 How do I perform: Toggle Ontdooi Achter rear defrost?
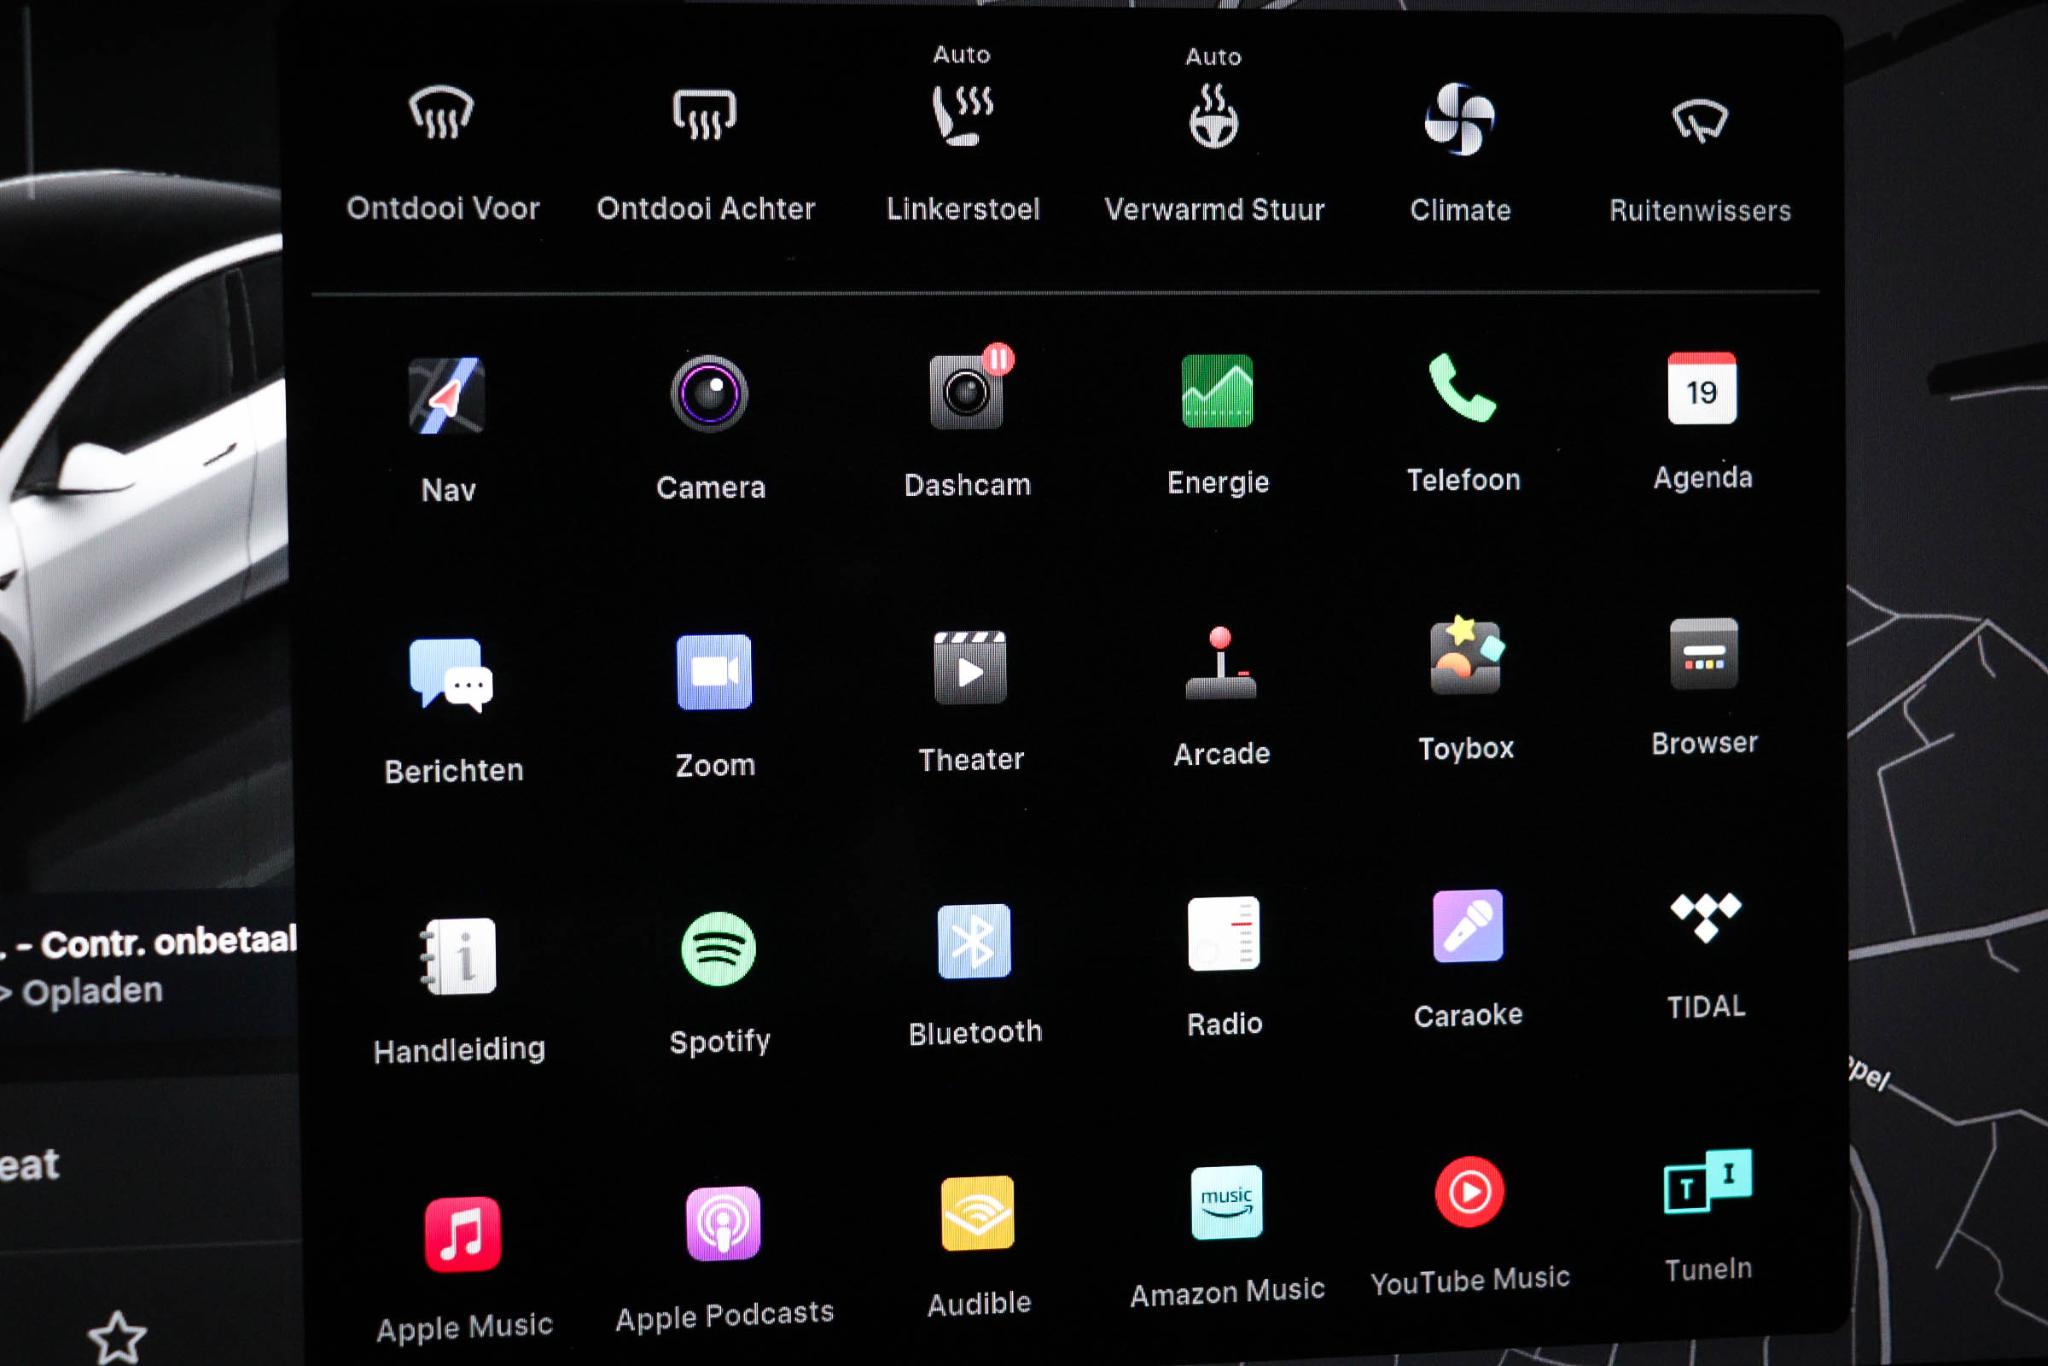(705, 114)
